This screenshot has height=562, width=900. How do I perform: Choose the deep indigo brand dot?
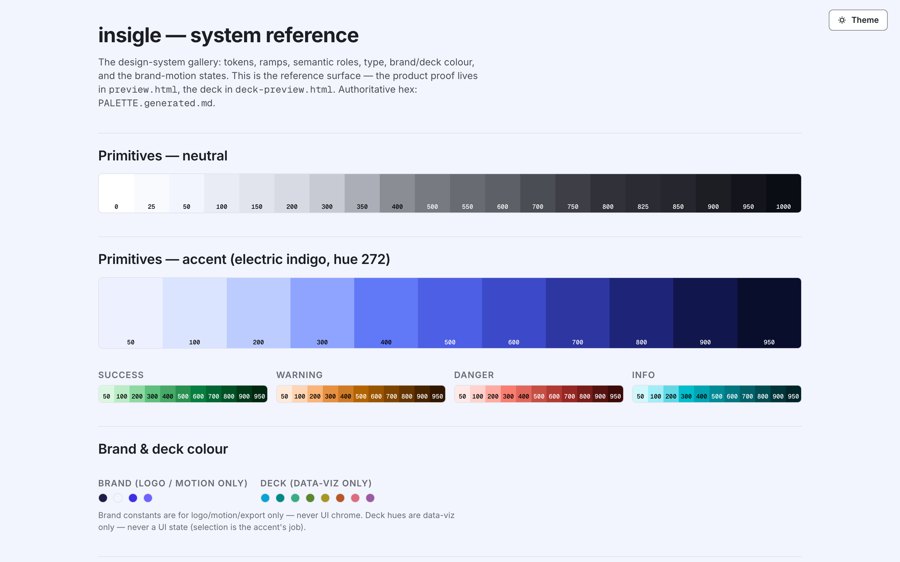pyautogui.click(x=133, y=498)
